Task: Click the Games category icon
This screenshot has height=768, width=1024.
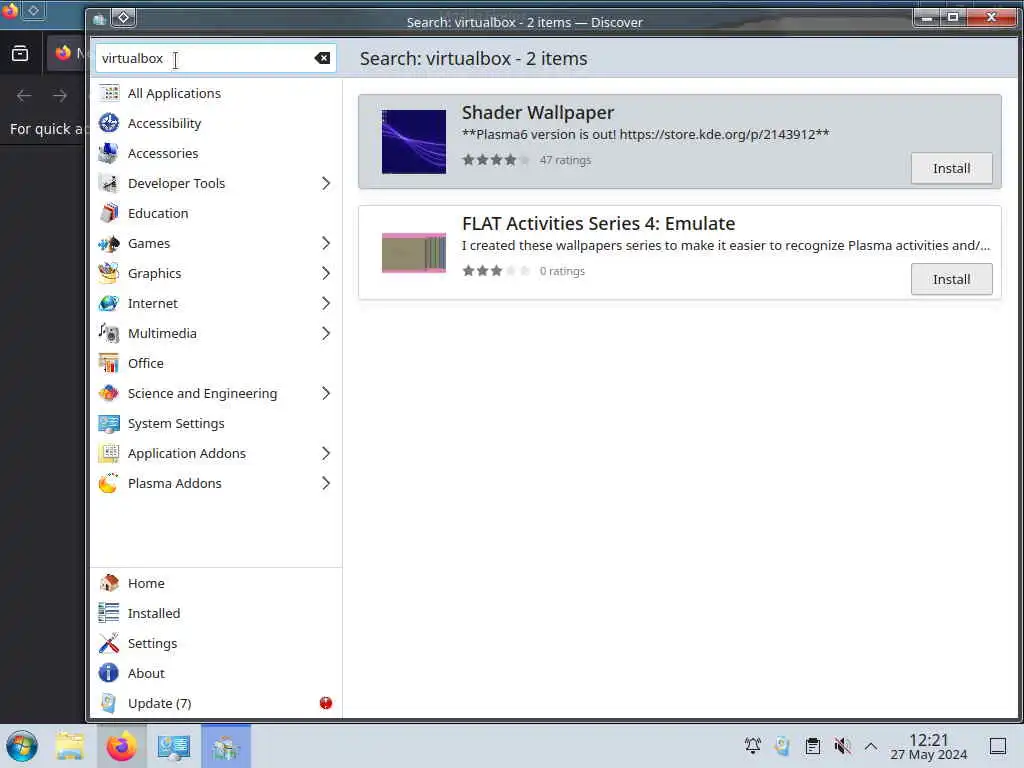Action: (x=109, y=244)
